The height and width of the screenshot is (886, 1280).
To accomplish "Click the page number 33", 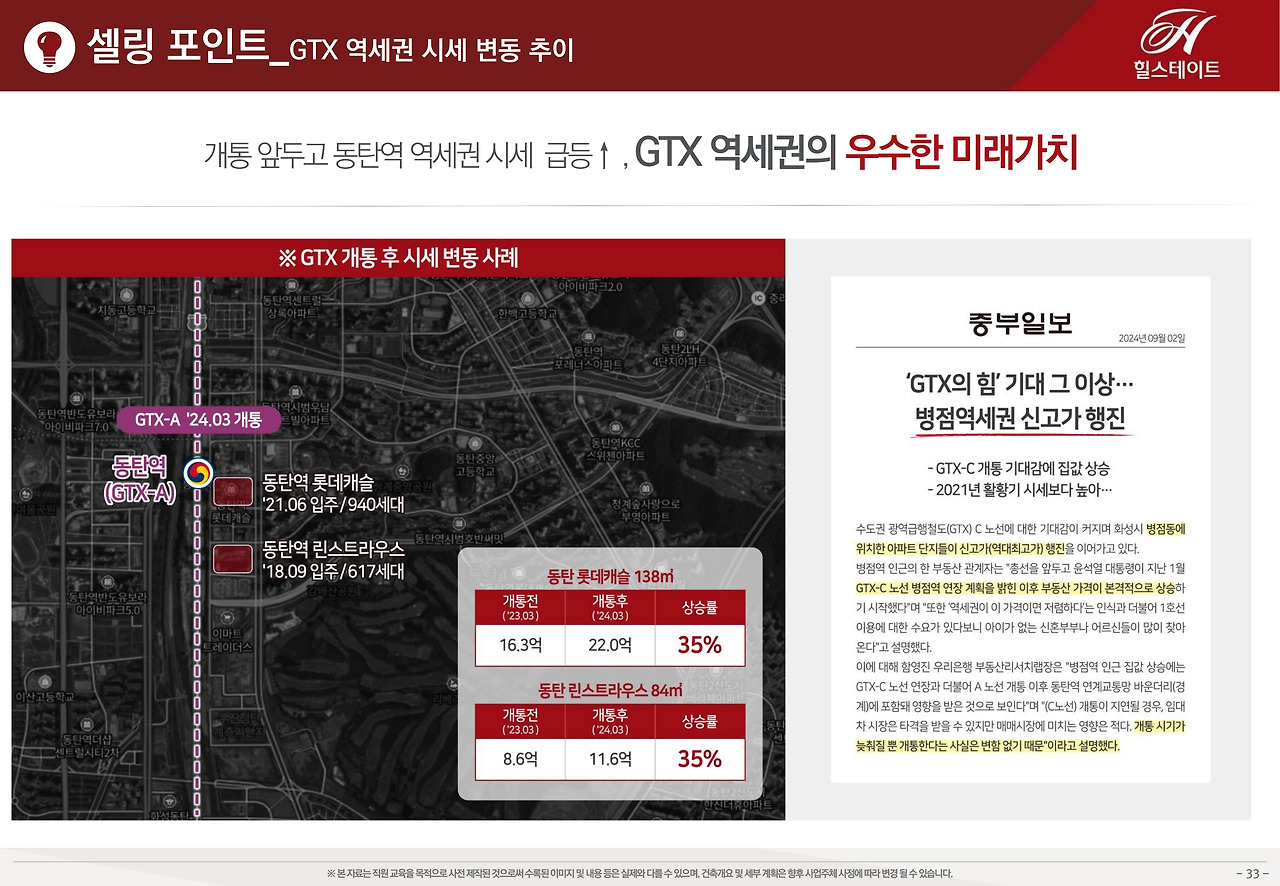I will tap(1251, 872).
